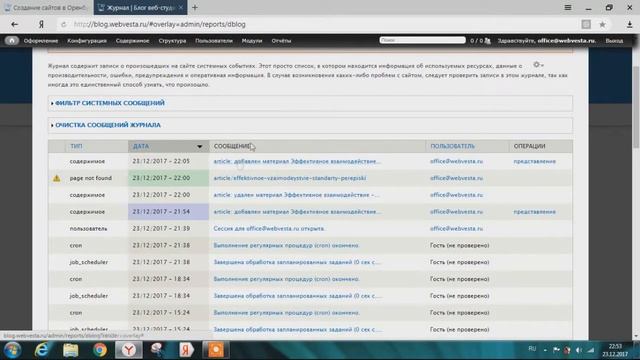The width and height of the screenshot is (640, 360).
Task: Click warning icon on page not found row
Action: 56,178
